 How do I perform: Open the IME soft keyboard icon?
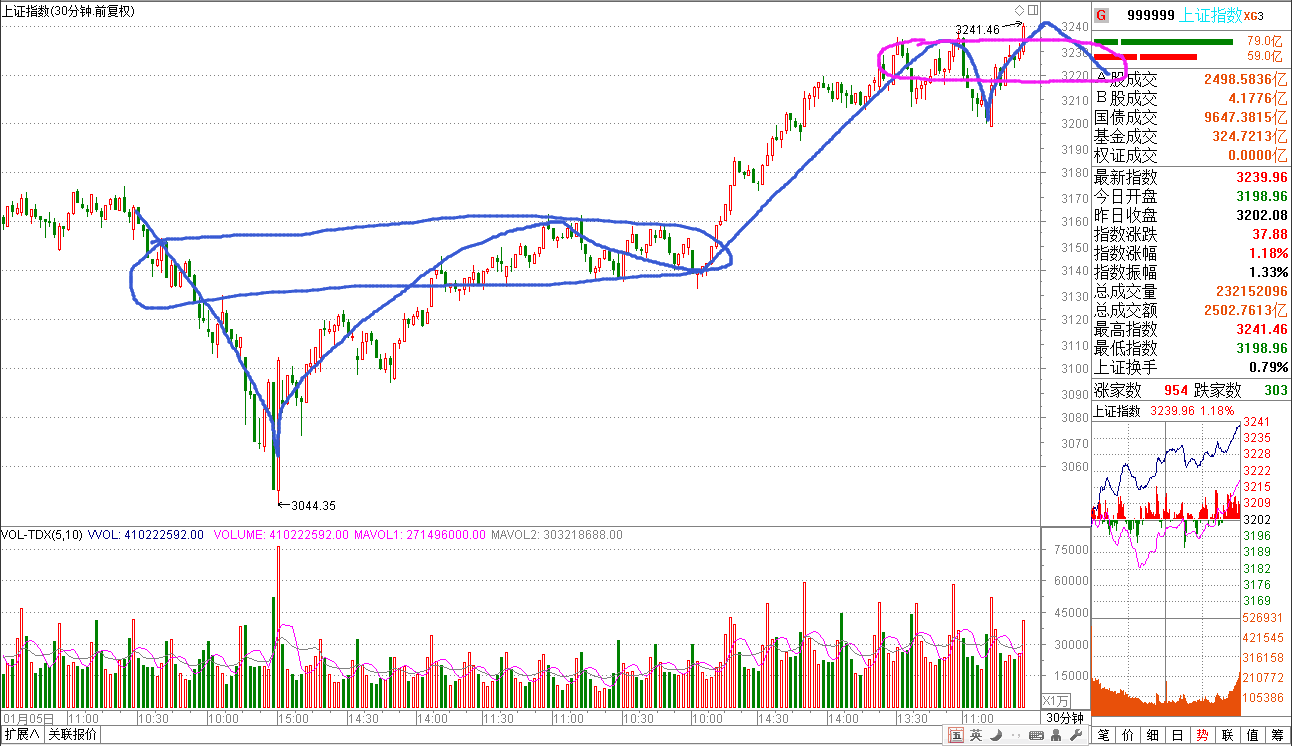1037,736
